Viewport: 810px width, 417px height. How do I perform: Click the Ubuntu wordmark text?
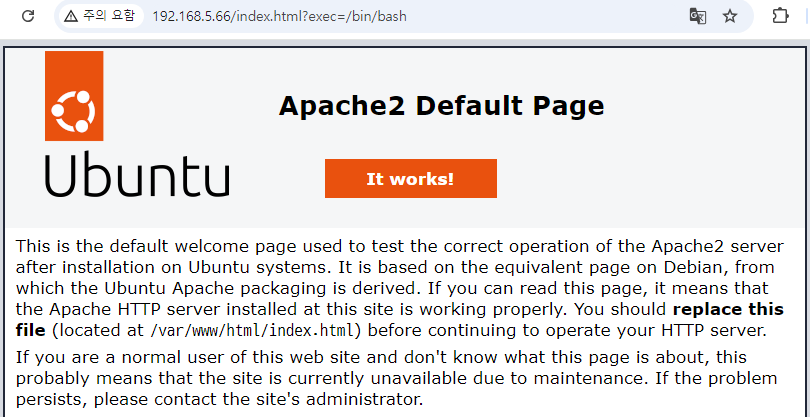[137, 174]
